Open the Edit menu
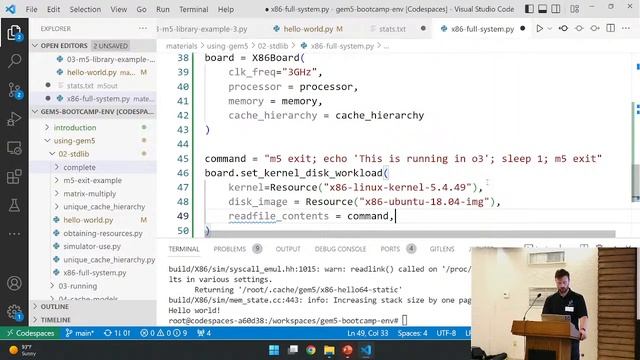 (x=53, y=9)
